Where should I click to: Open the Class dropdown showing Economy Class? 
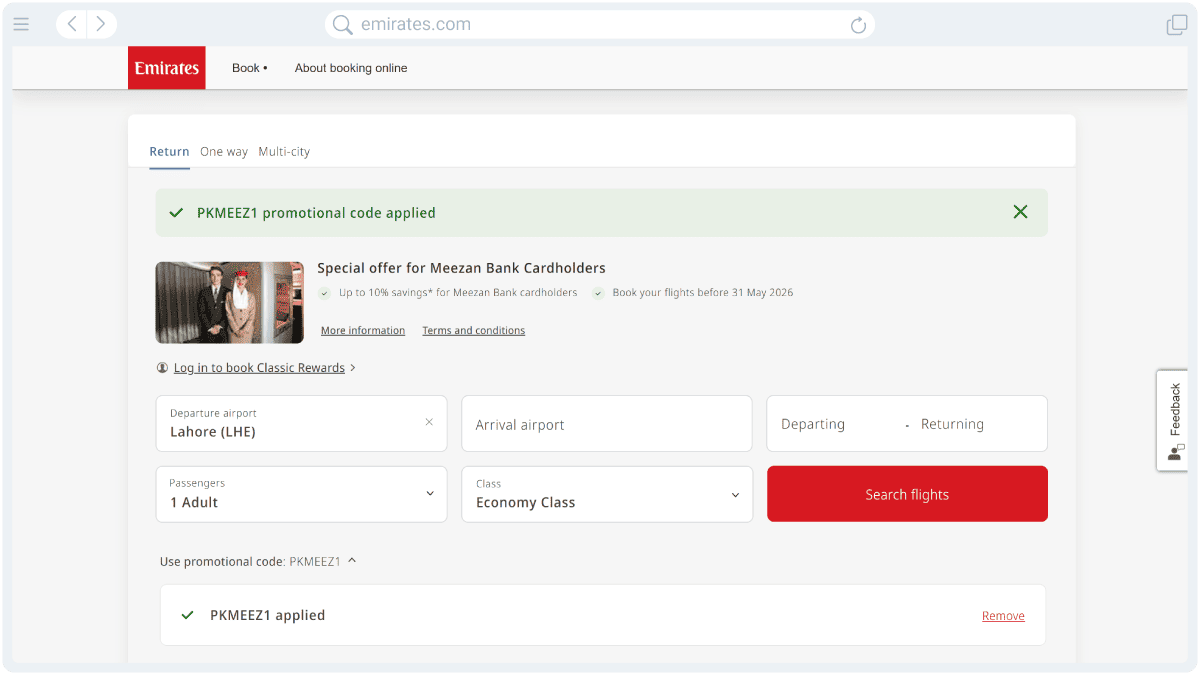(x=606, y=493)
